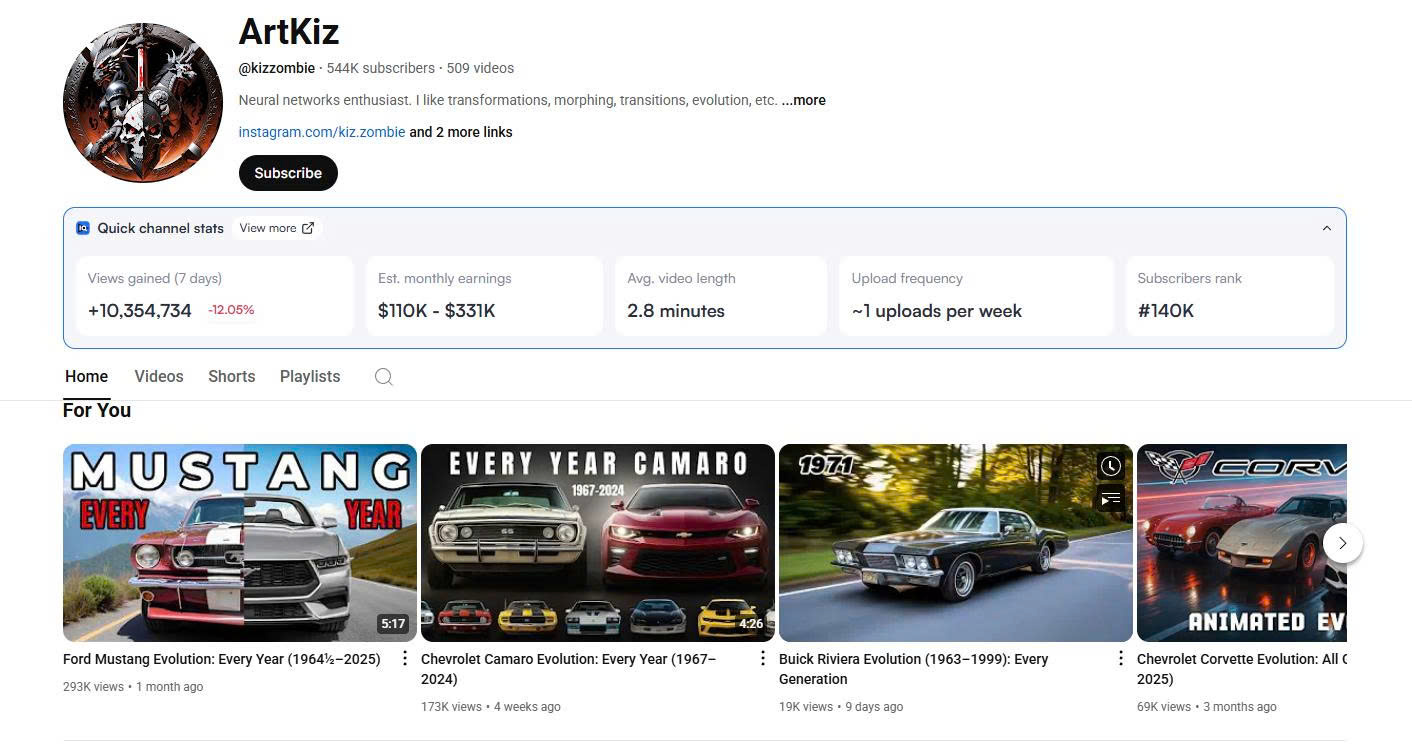Show the 'and 2 more links' list

pos(461,132)
